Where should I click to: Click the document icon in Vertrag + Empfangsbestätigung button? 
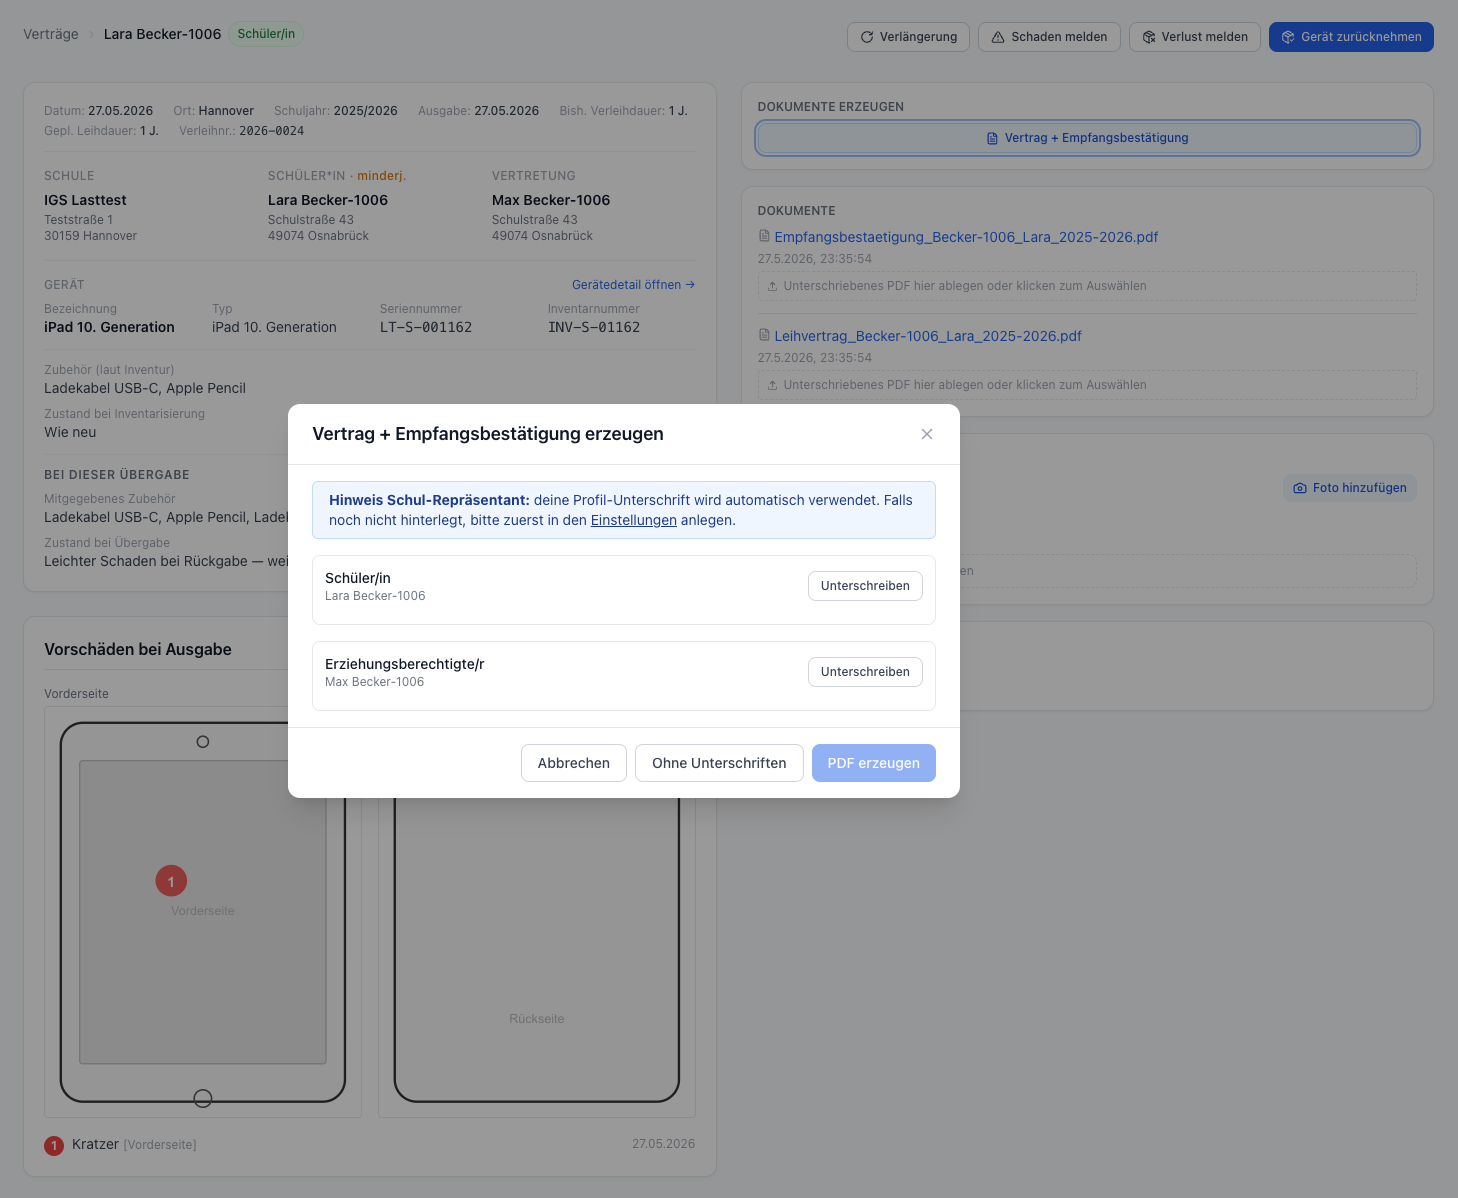click(x=992, y=138)
